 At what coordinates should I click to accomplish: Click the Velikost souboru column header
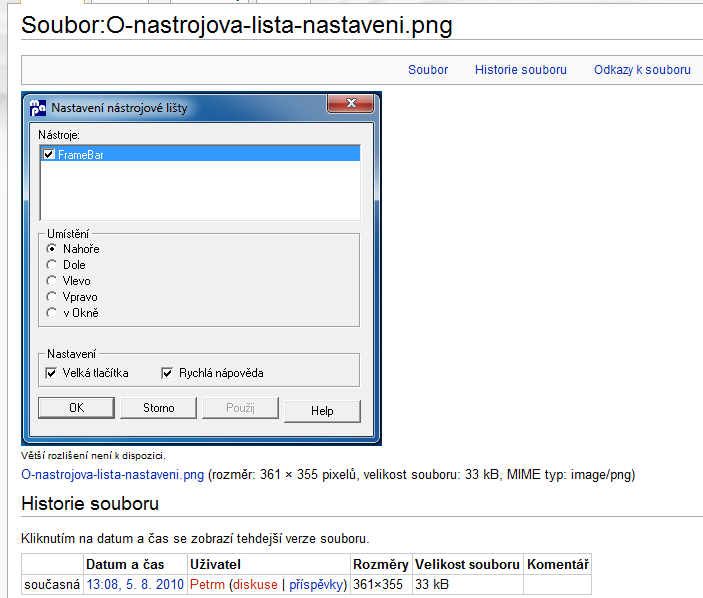[x=467, y=564]
